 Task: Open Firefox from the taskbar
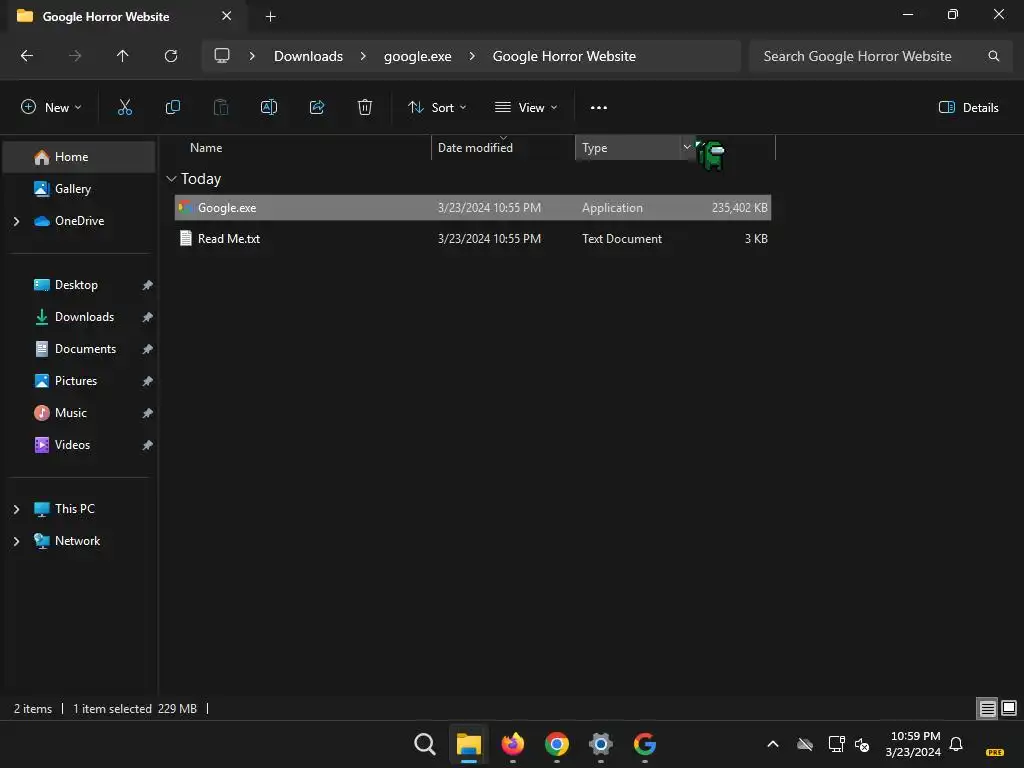coord(513,744)
